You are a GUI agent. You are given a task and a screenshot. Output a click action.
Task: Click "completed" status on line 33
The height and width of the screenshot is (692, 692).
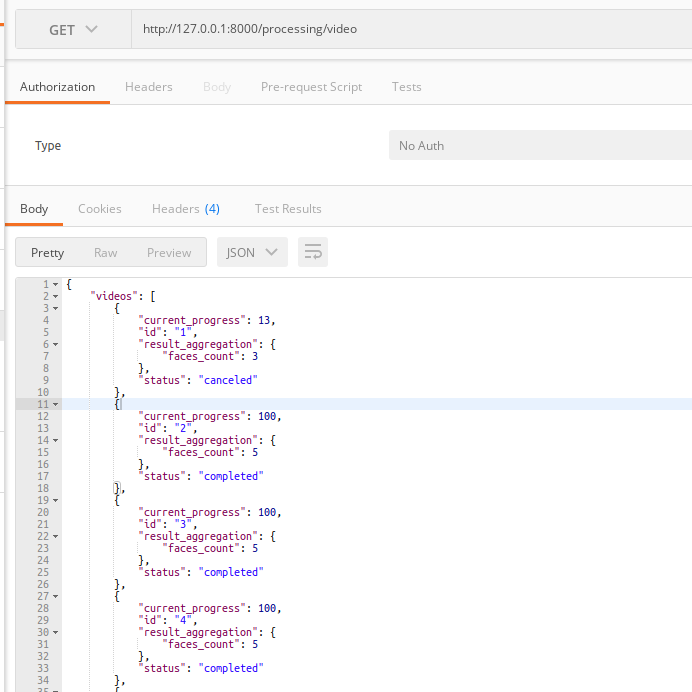(x=231, y=668)
